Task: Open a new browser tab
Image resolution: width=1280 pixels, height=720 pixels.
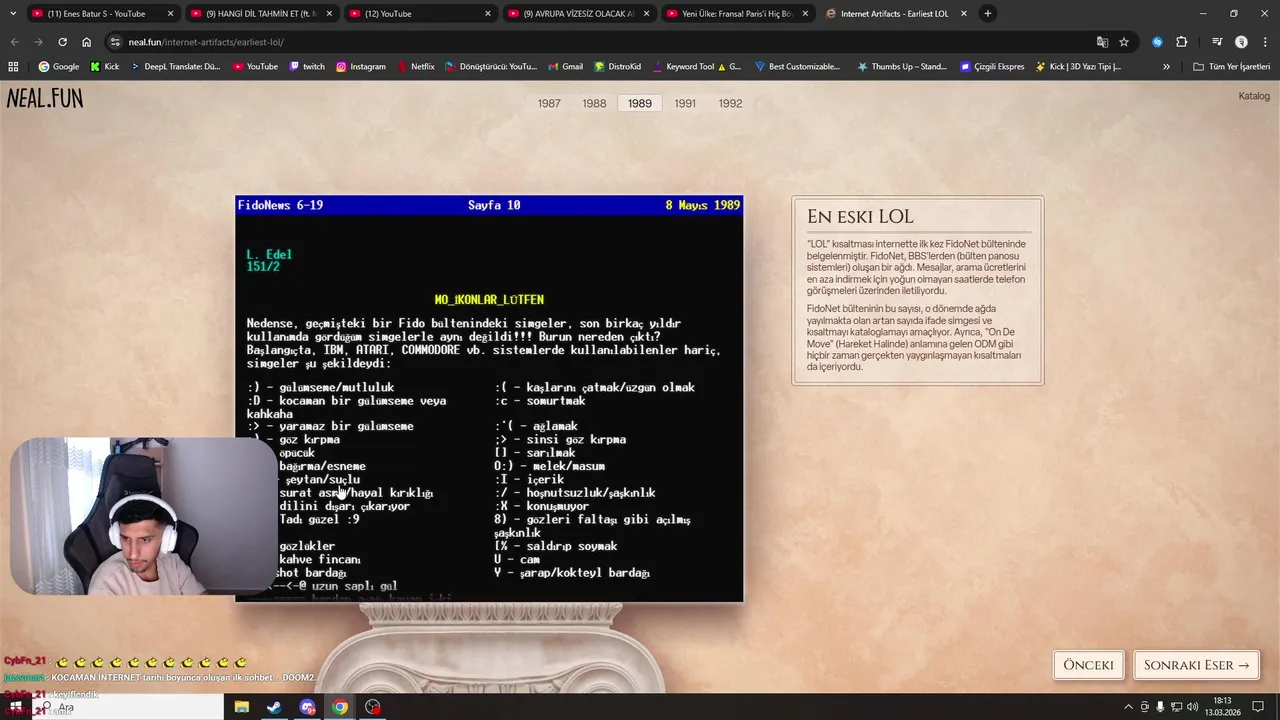Action: [988, 14]
